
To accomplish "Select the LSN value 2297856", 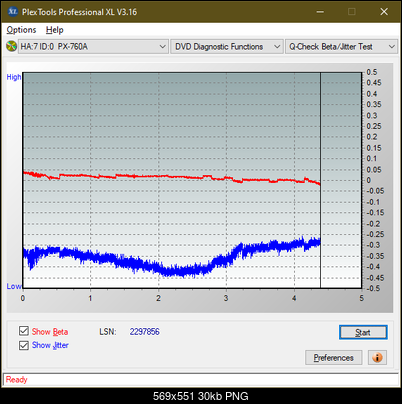I will point(145,332).
